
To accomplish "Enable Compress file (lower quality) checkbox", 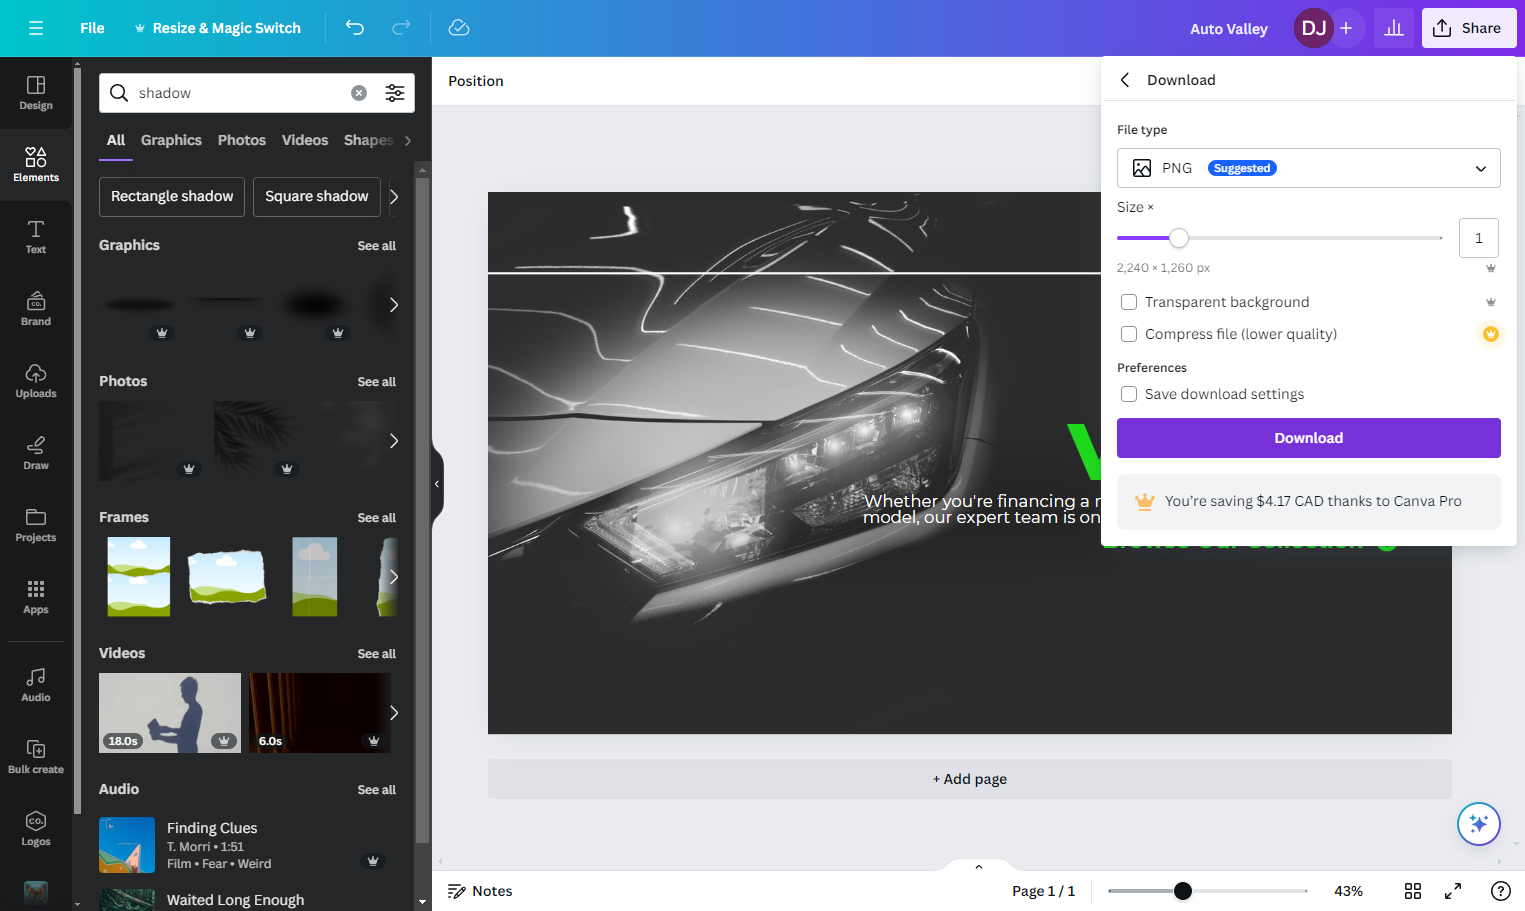I will coord(1129,334).
